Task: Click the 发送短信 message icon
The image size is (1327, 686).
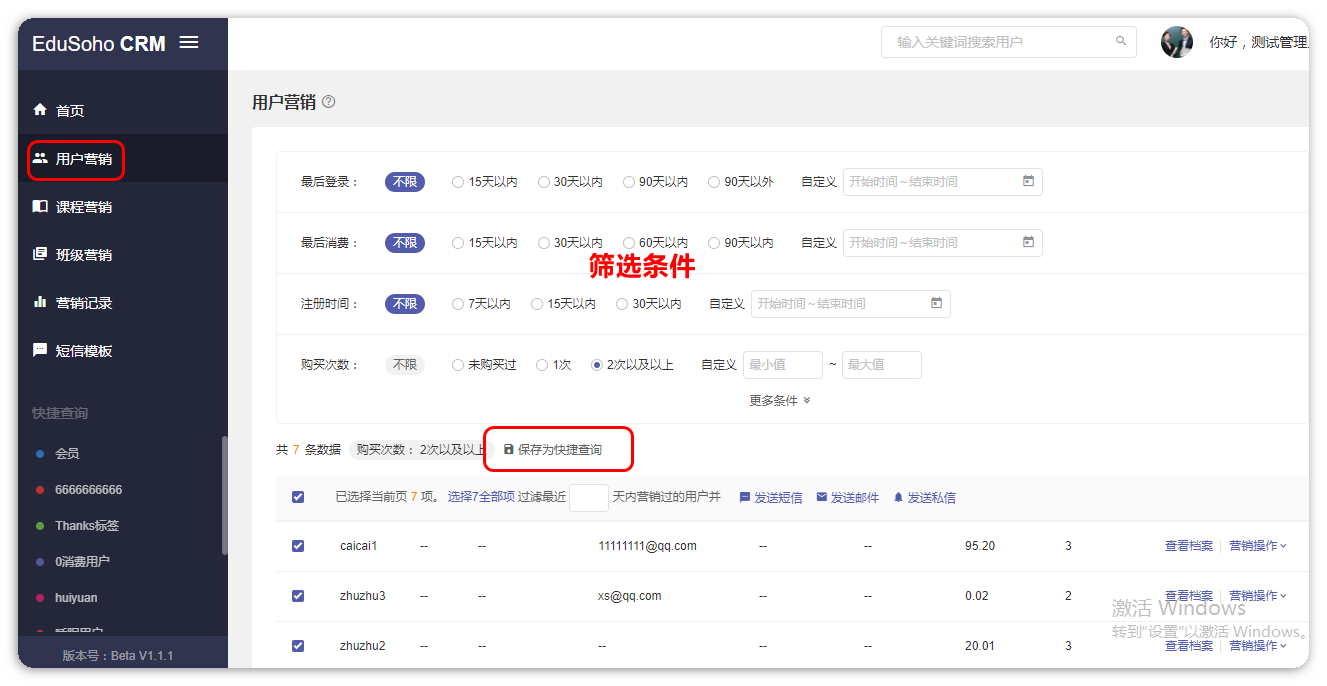Action: [x=745, y=497]
